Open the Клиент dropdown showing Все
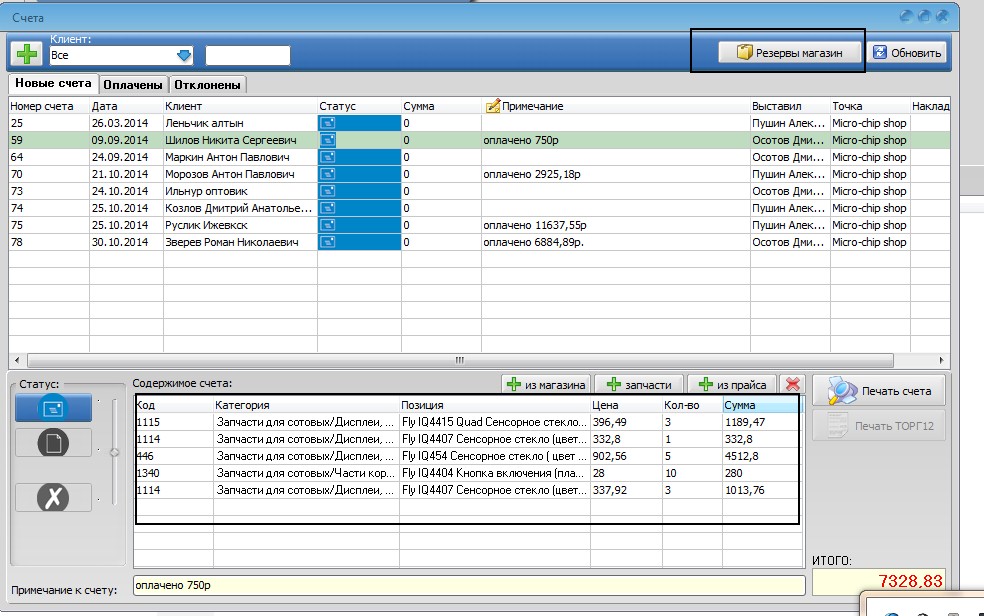Viewport: 984px width, 616px height. [x=183, y=56]
